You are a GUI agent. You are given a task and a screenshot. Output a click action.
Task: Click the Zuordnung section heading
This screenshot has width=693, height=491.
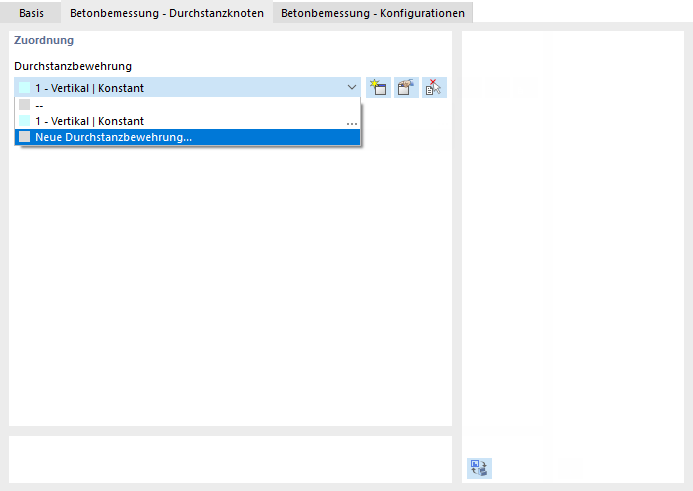click(x=44, y=40)
